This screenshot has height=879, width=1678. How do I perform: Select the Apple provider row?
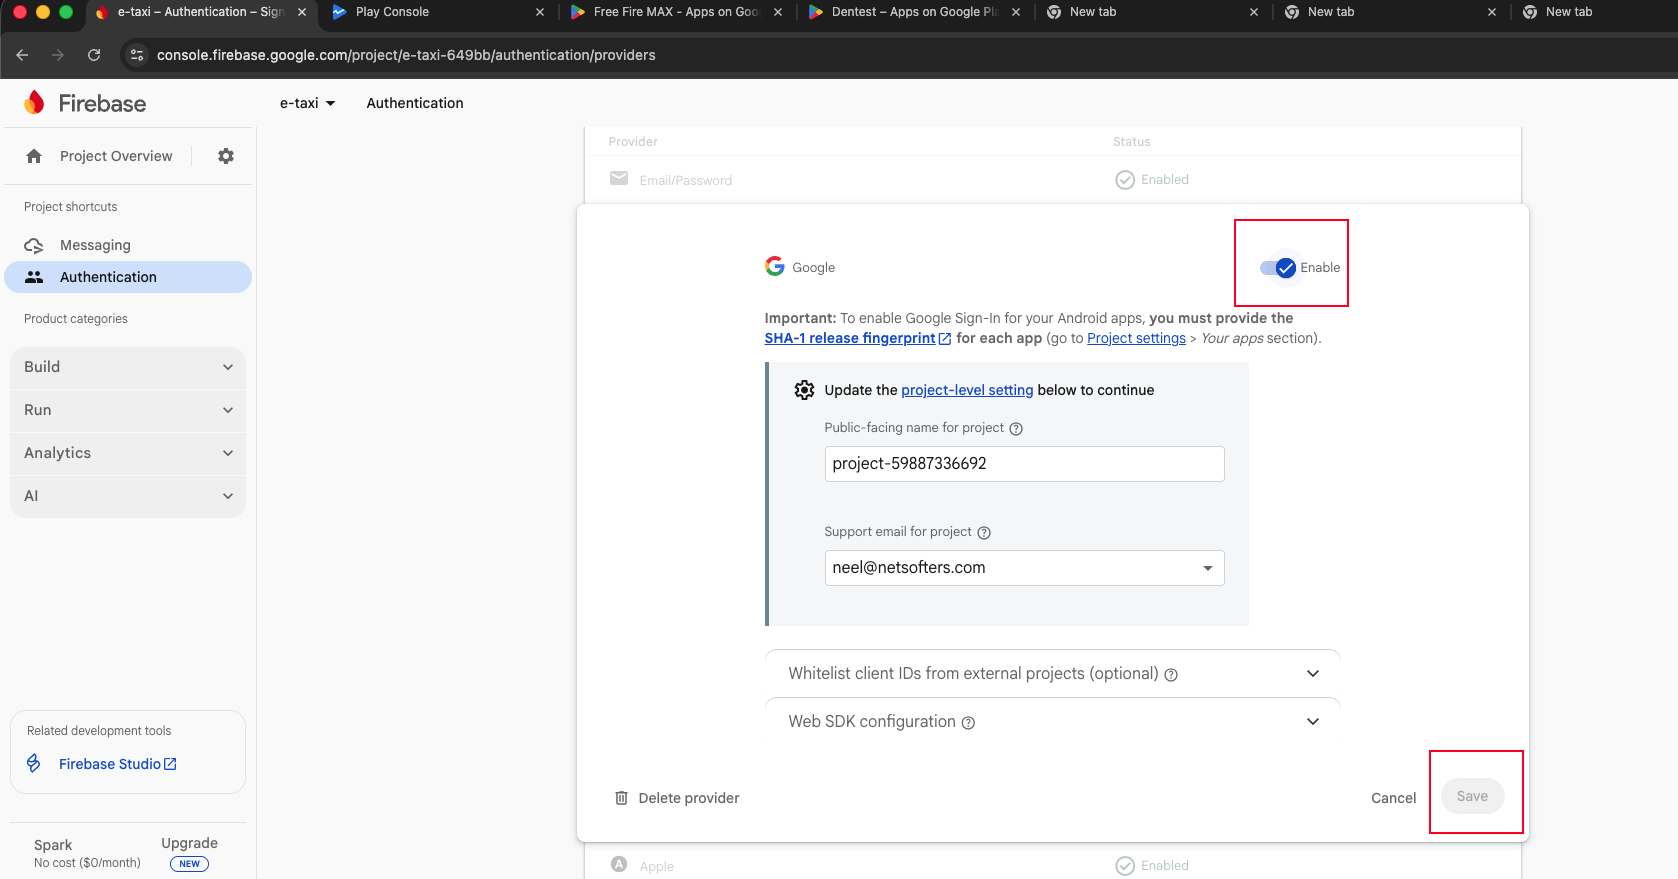coord(1052,865)
